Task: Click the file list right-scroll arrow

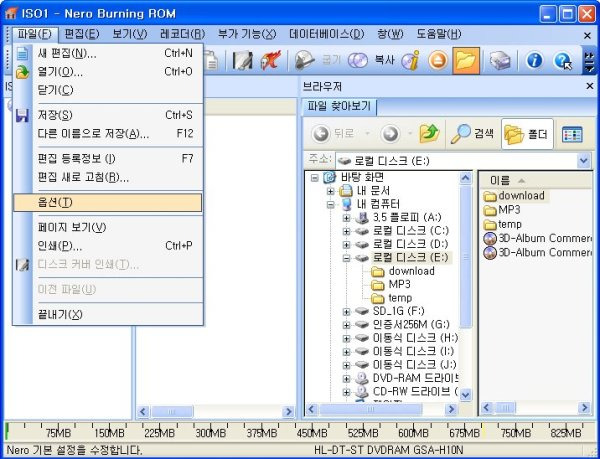Action: click(x=584, y=408)
